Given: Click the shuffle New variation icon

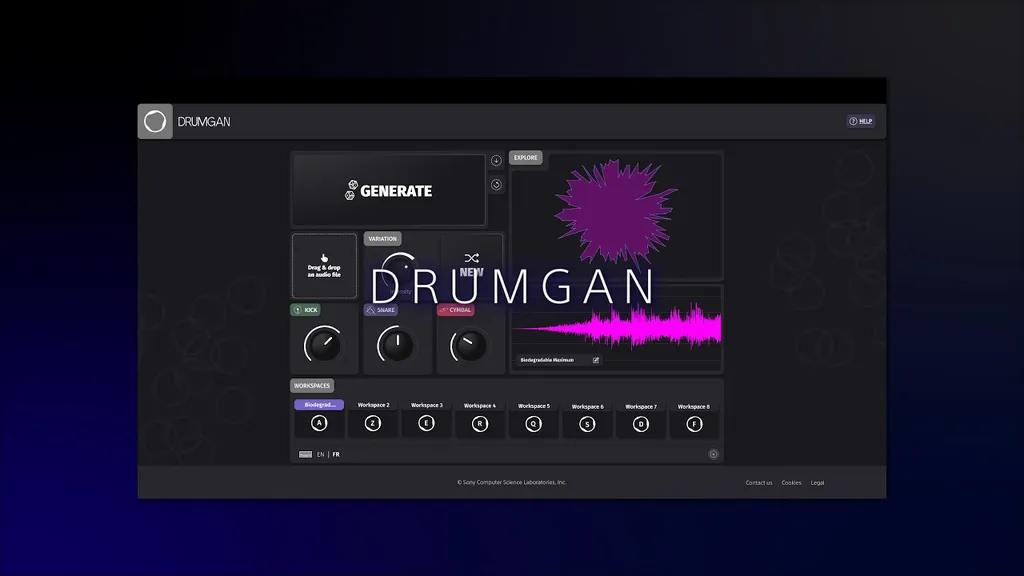Looking at the screenshot, I should (x=471, y=258).
